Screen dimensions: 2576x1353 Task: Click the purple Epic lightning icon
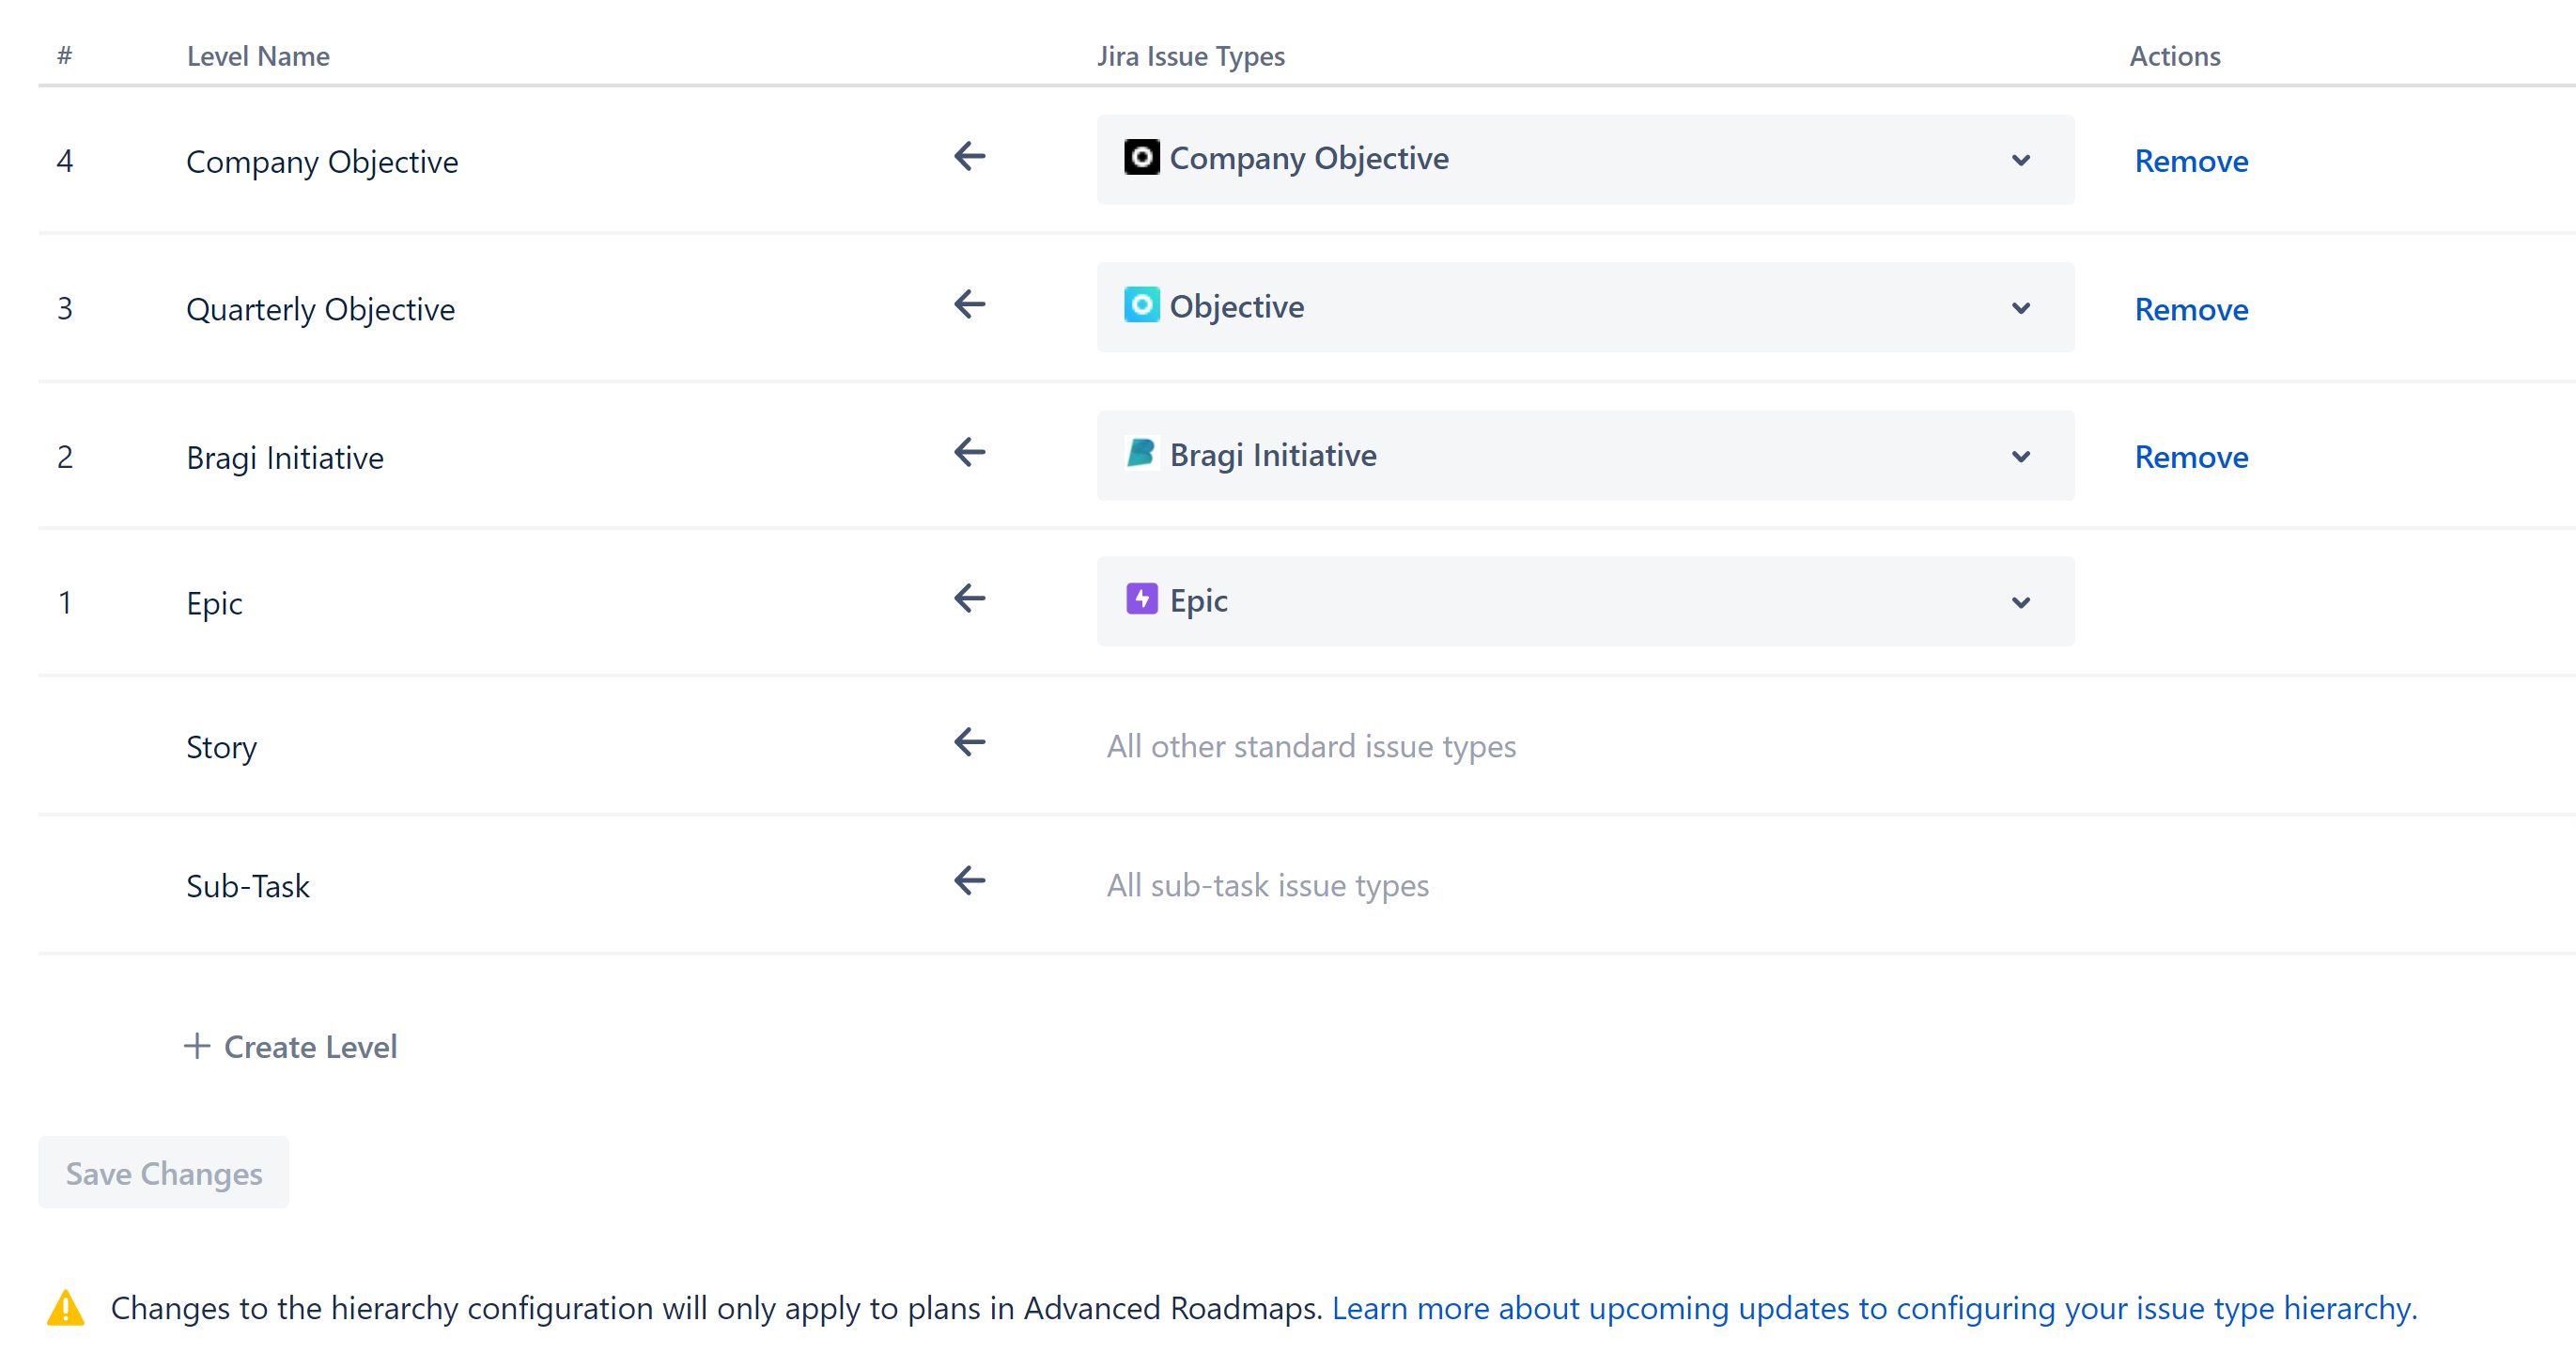click(1141, 599)
